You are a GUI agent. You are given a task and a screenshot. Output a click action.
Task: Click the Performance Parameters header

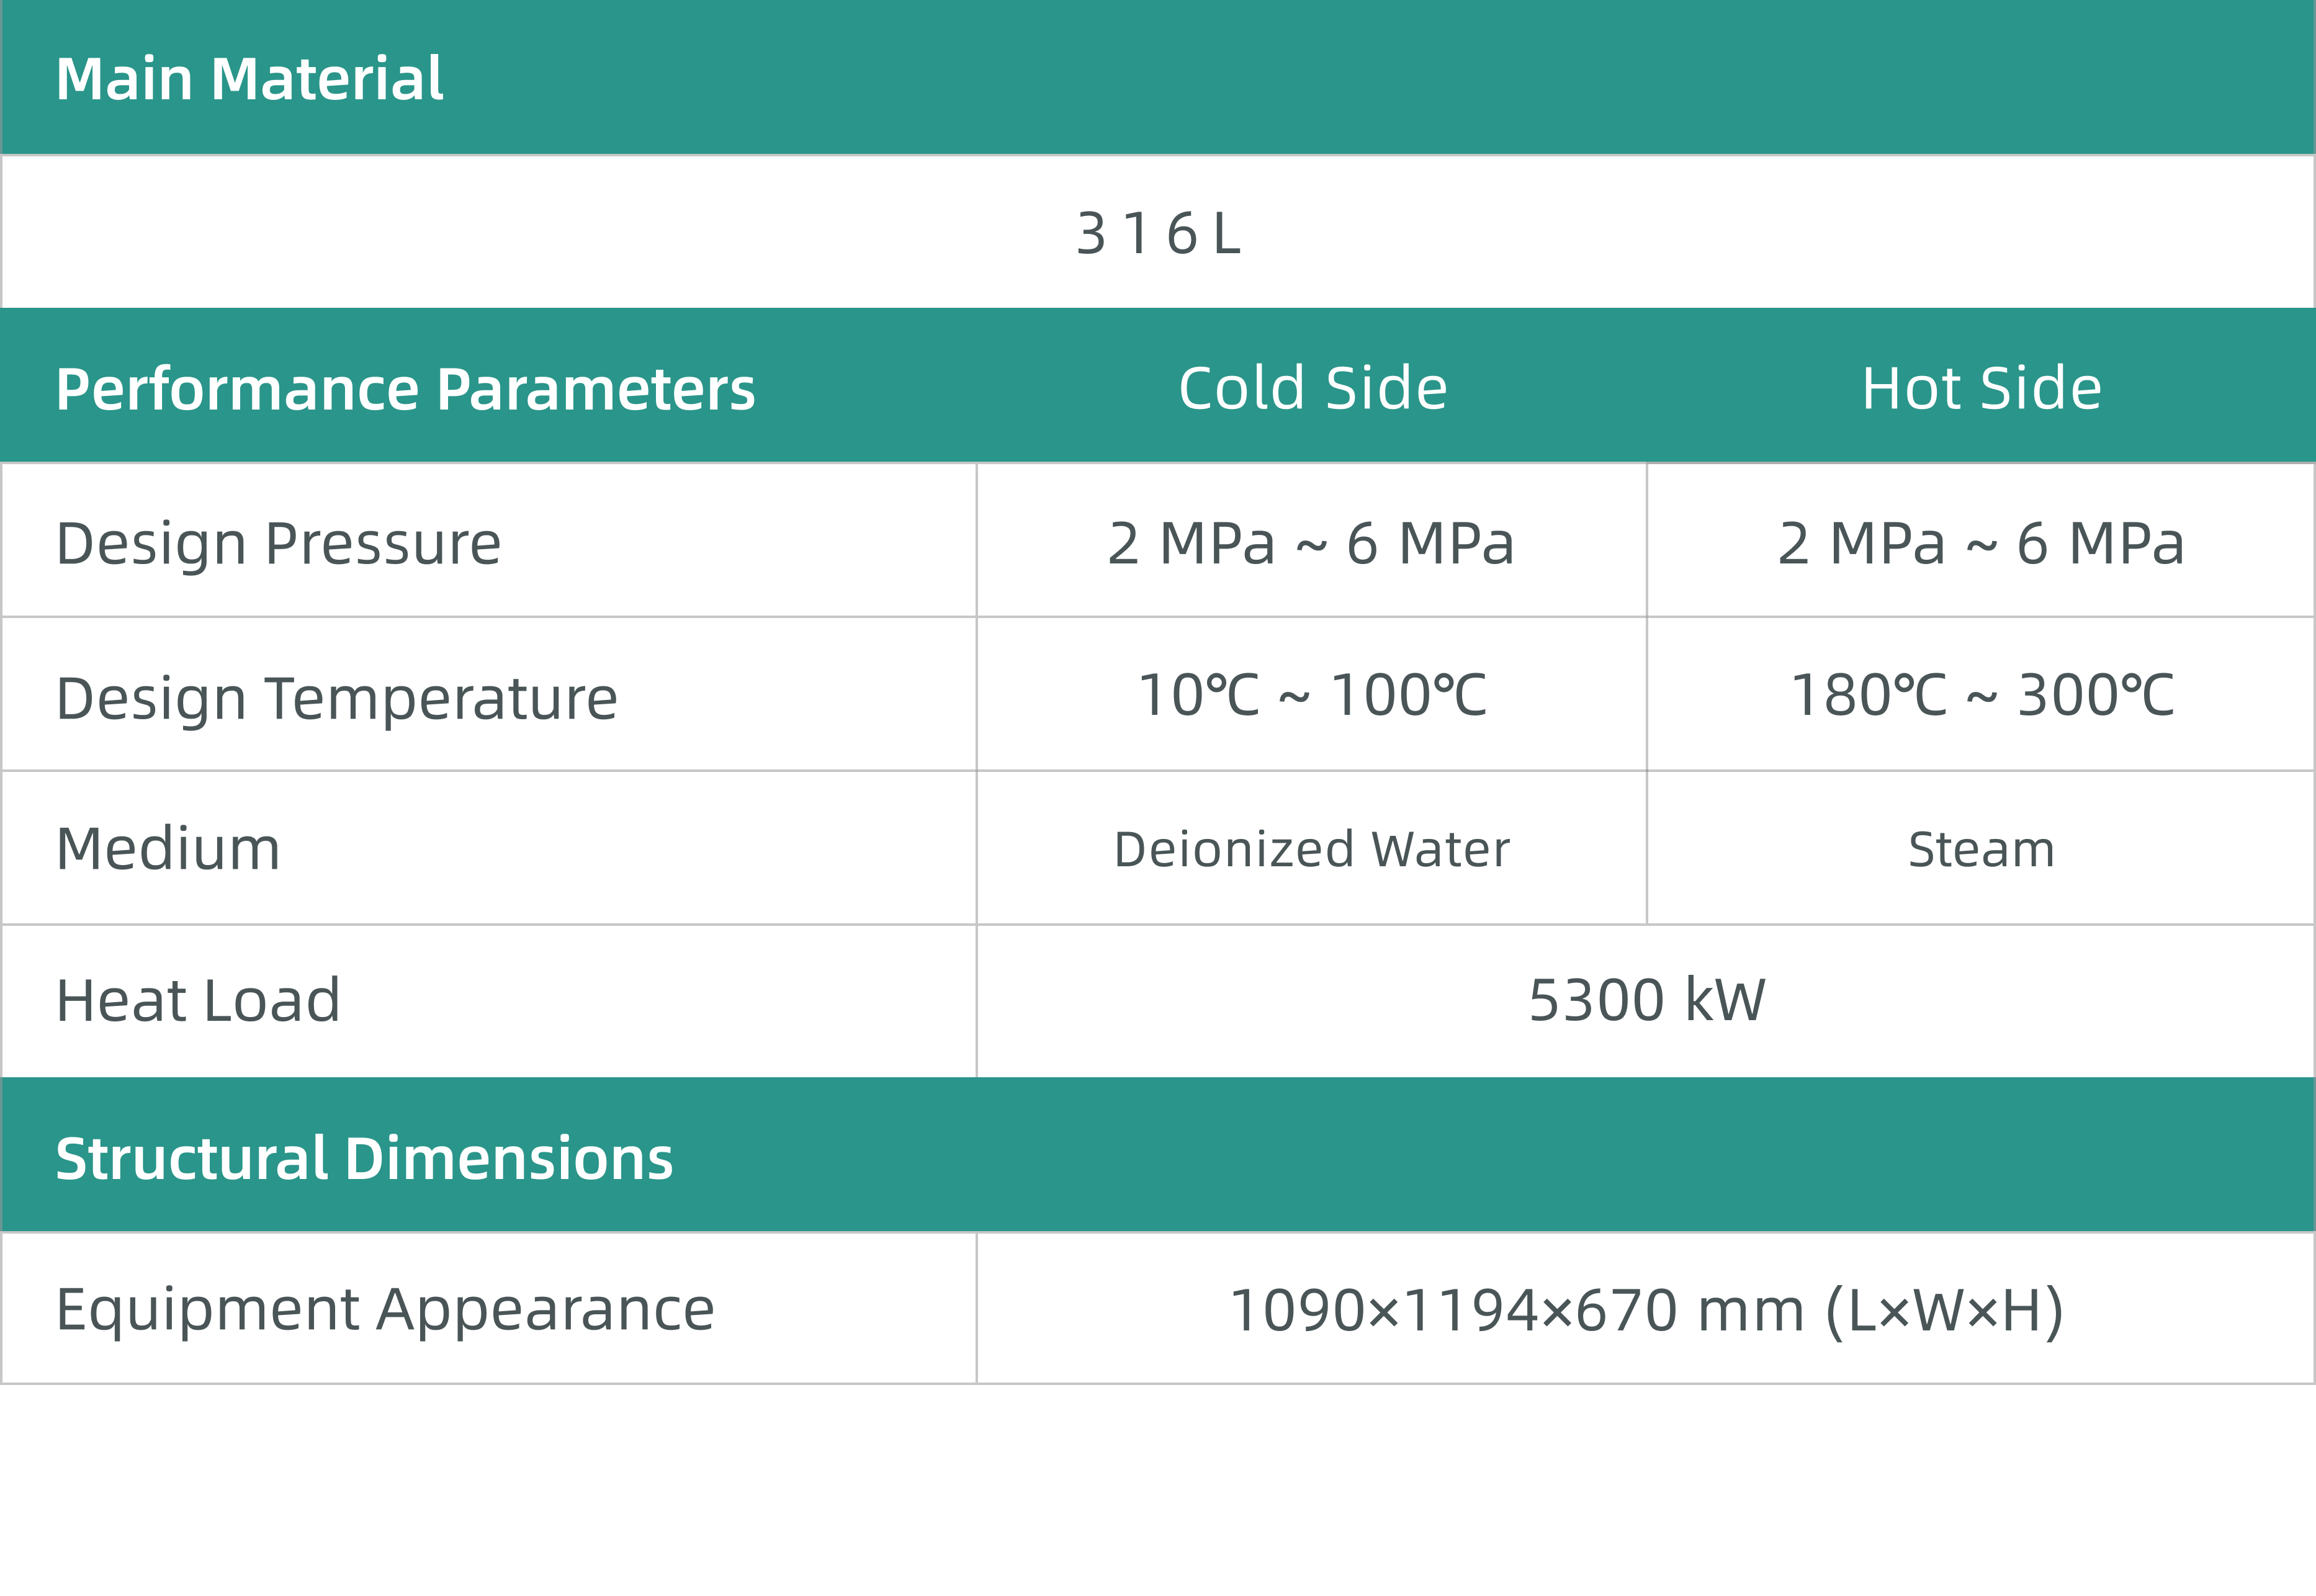click(x=405, y=388)
